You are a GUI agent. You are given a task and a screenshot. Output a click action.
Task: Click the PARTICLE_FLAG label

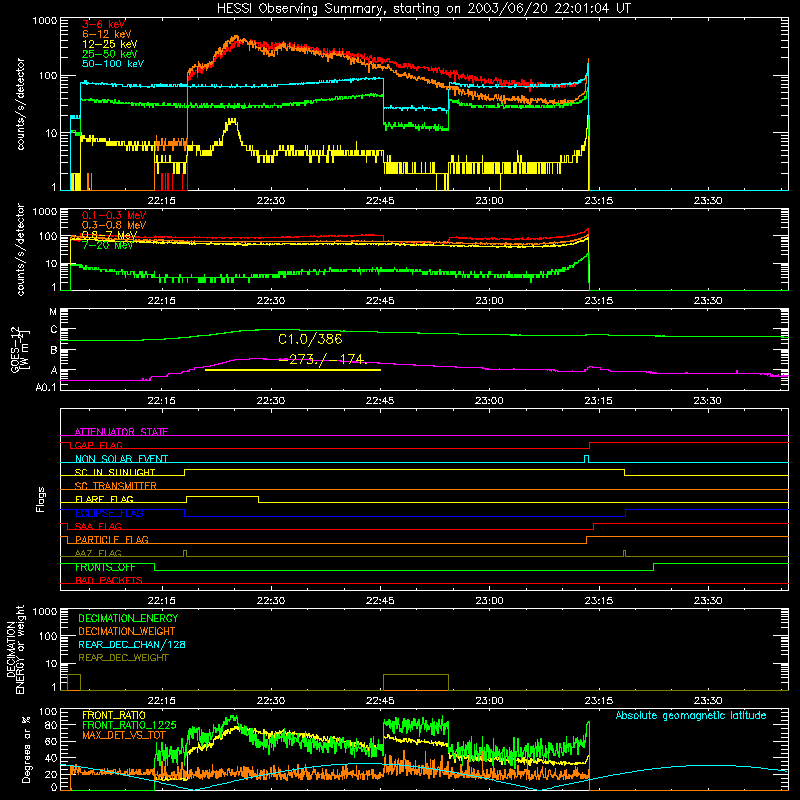click(x=112, y=539)
